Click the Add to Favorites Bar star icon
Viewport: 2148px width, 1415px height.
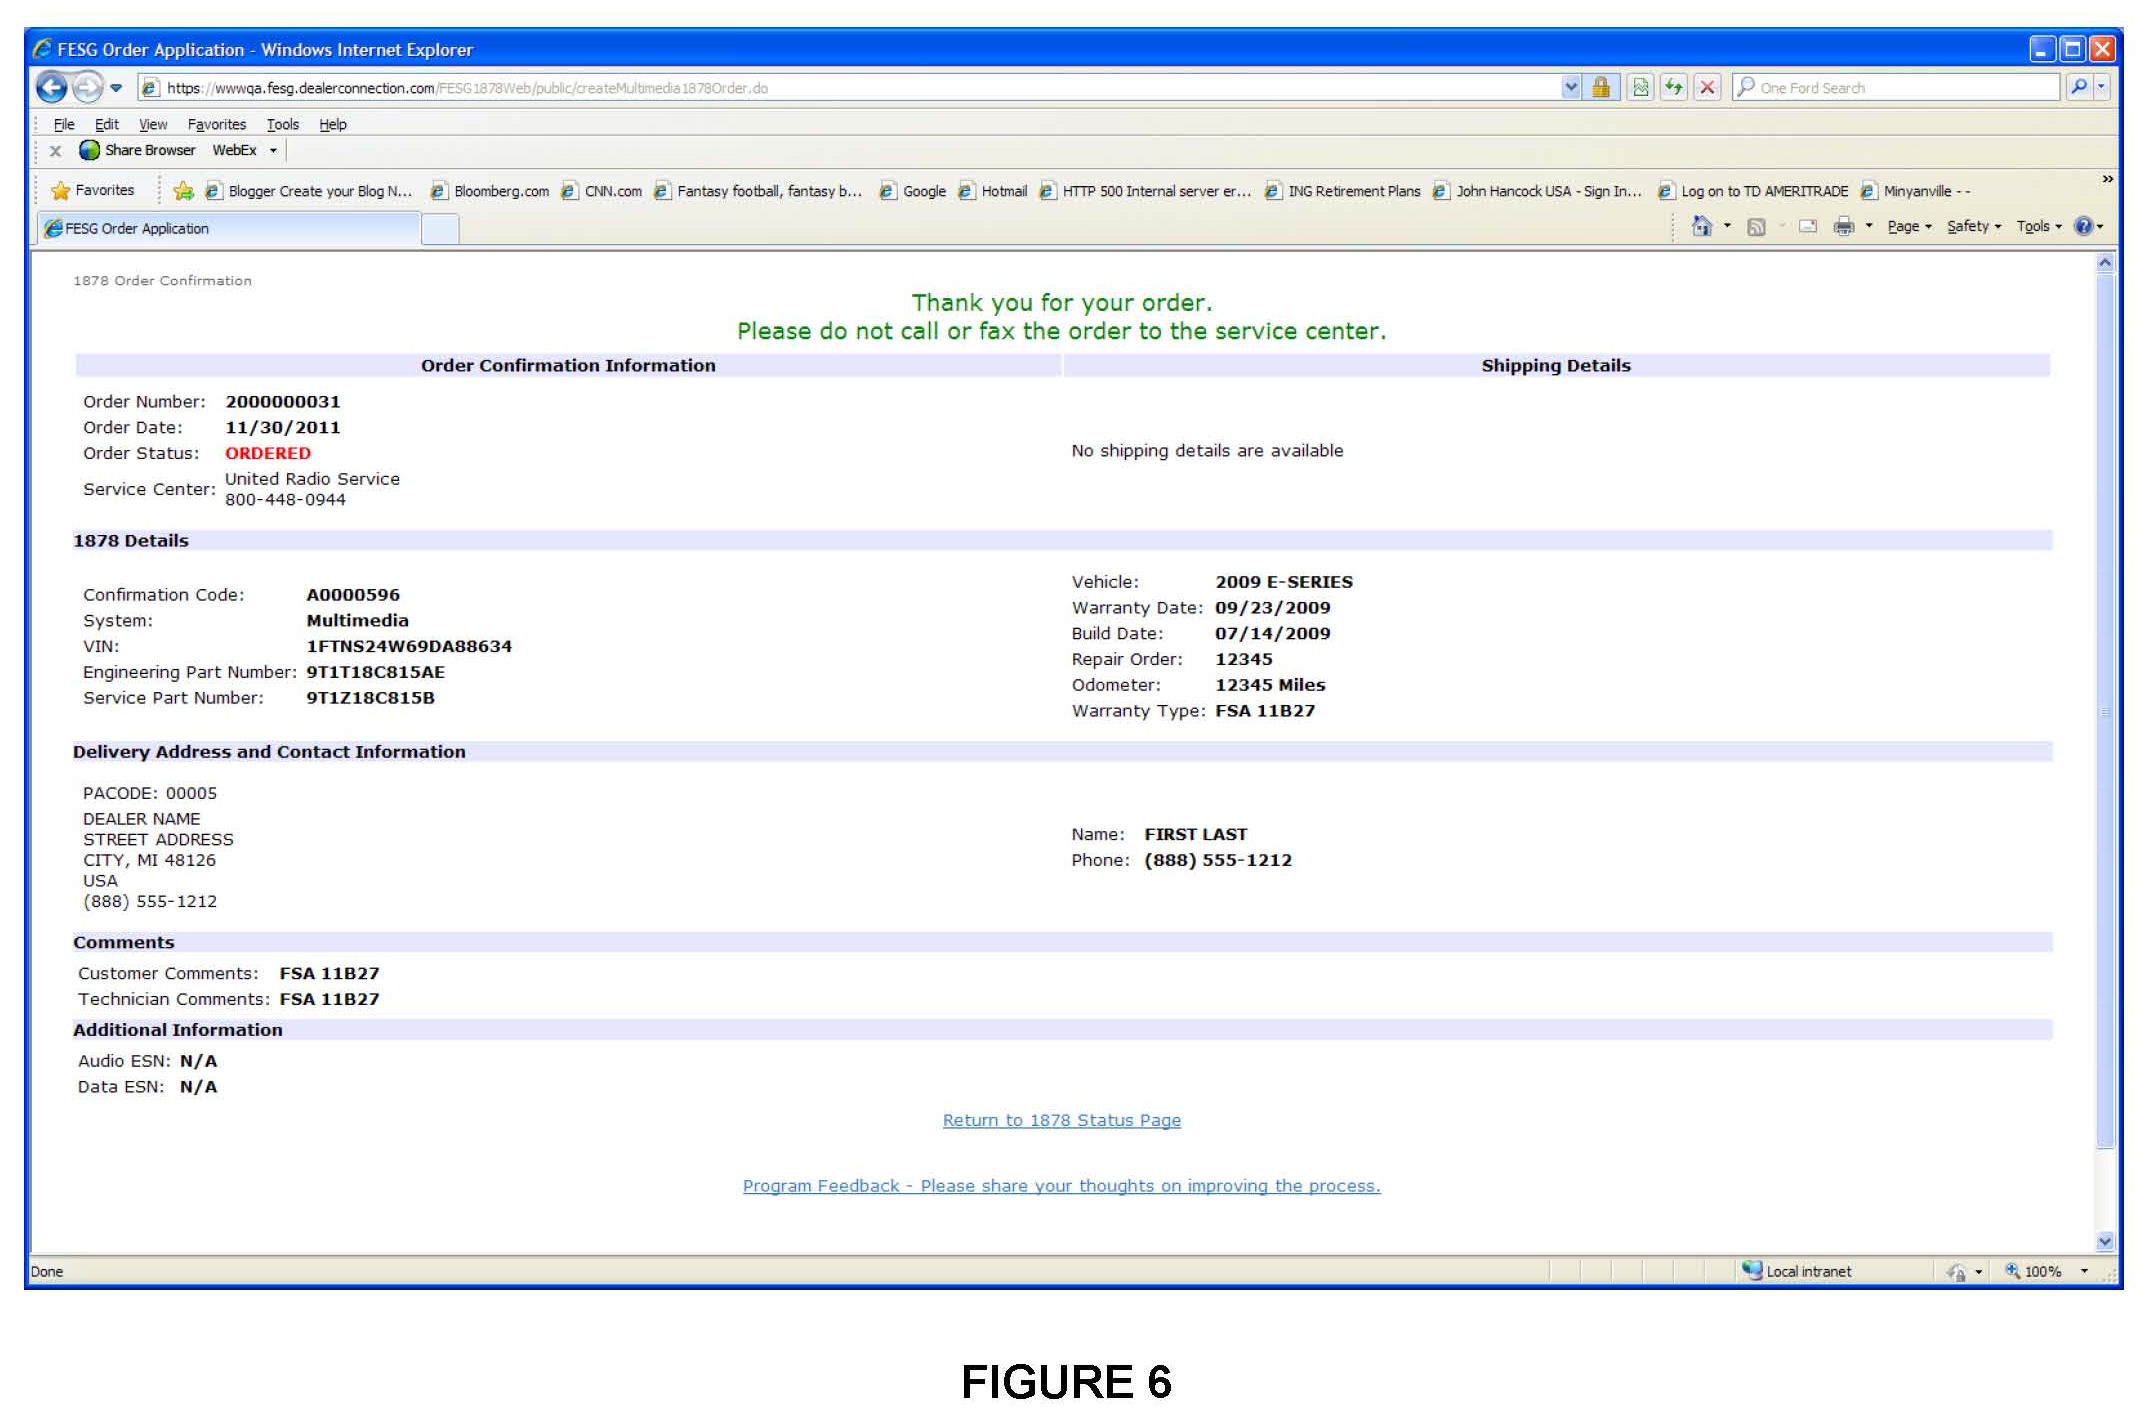click(183, 191)
